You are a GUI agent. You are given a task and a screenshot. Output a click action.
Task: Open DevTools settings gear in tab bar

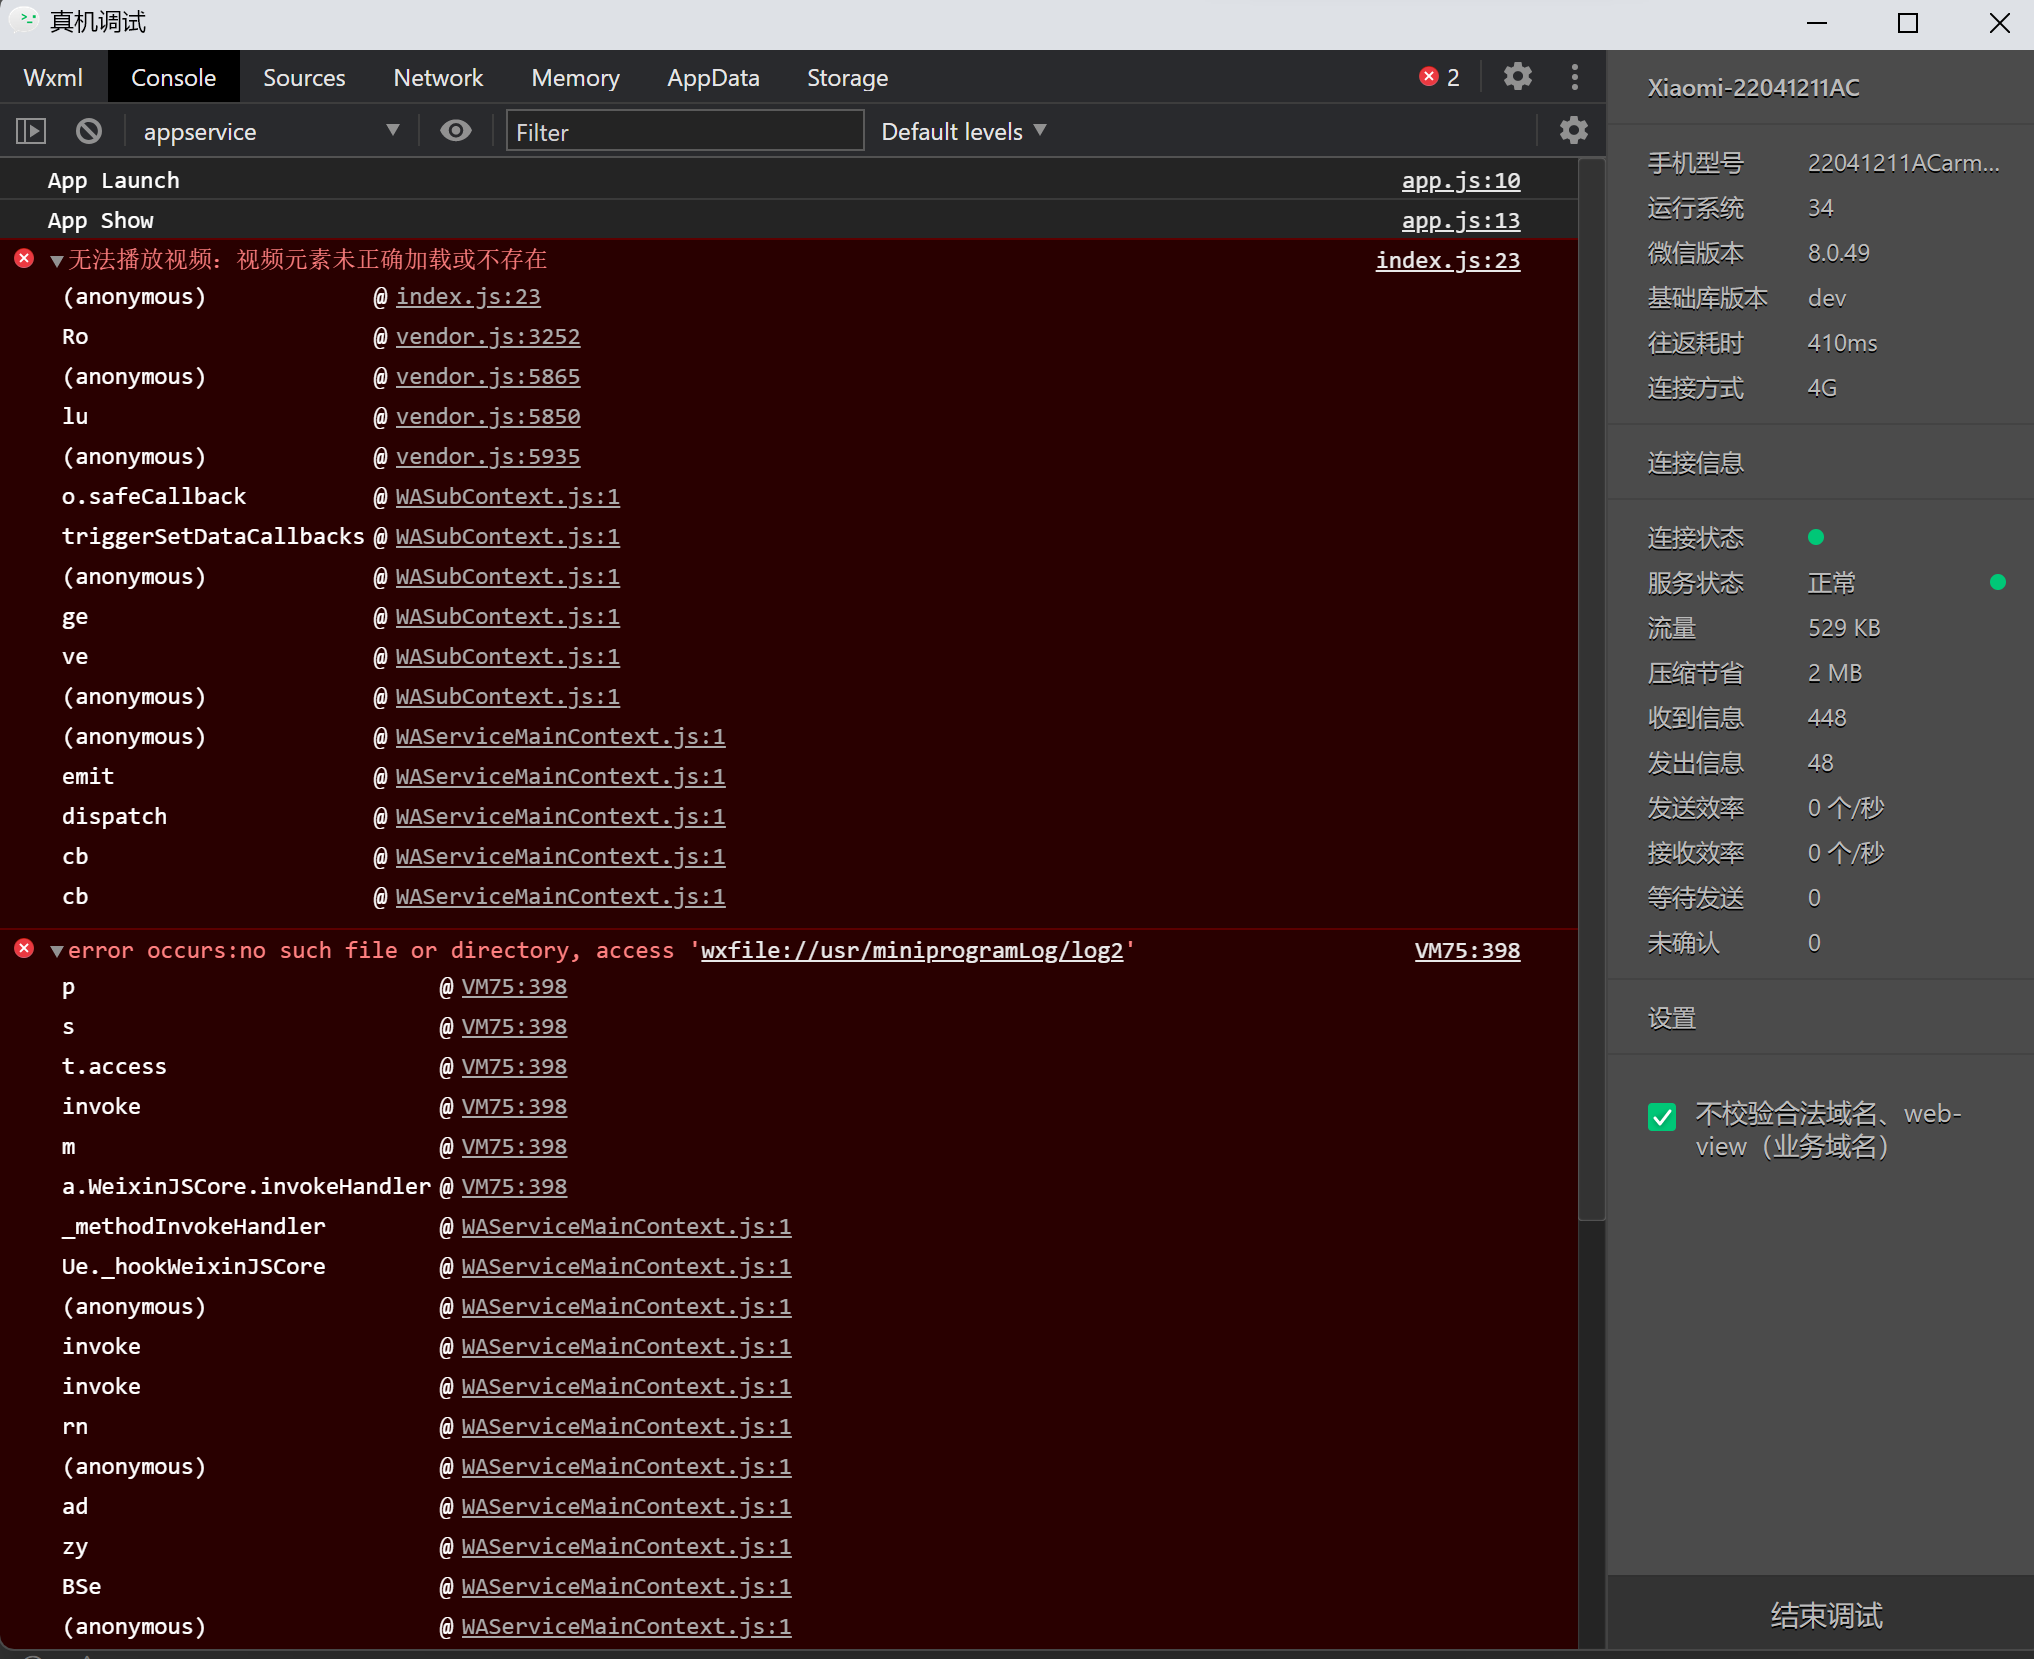coord(1517,77)
